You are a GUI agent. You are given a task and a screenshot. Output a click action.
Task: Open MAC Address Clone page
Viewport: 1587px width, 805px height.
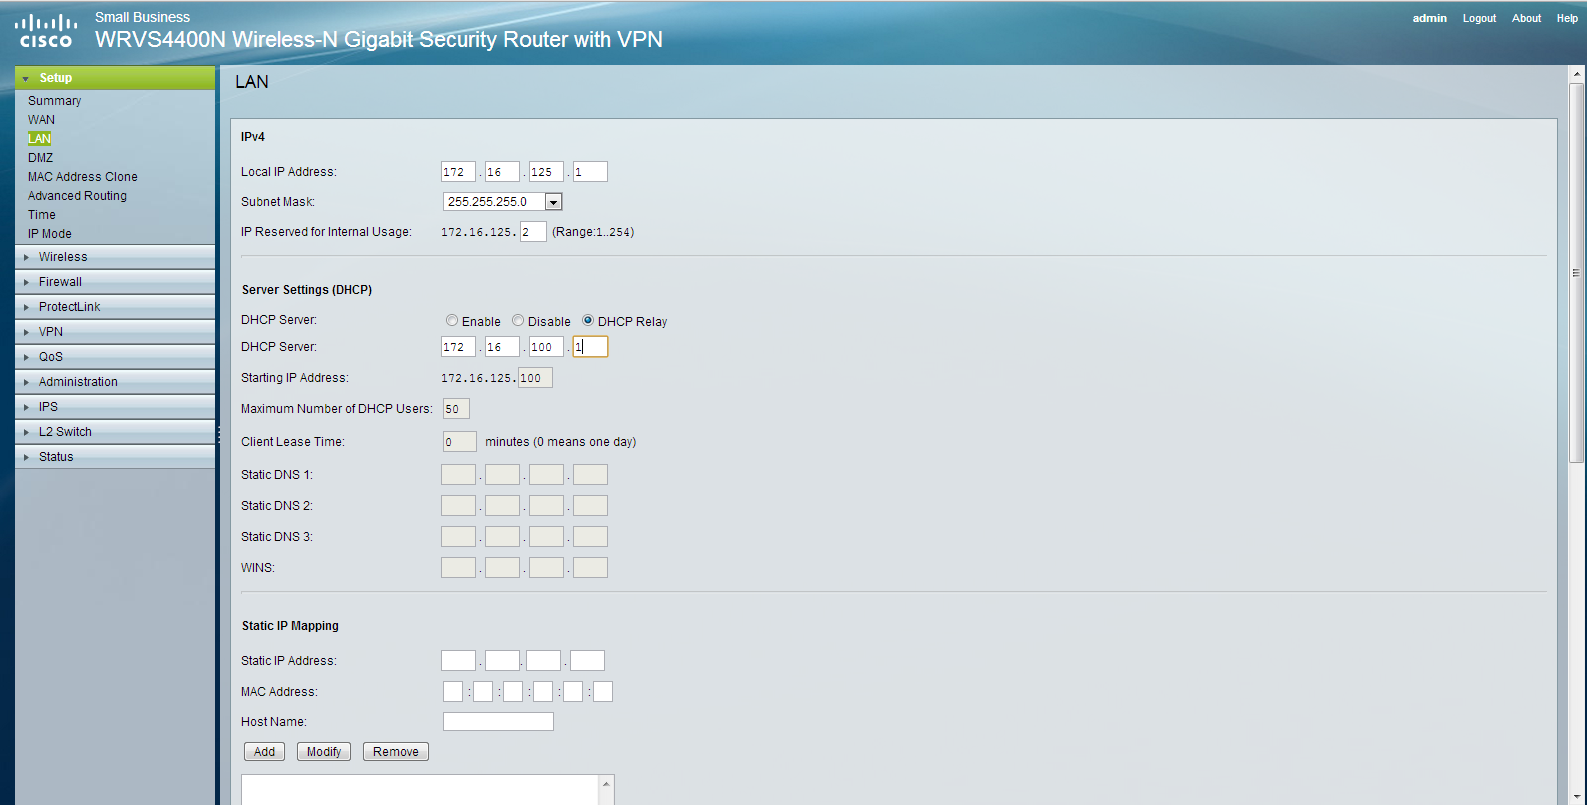pos(83,177)
